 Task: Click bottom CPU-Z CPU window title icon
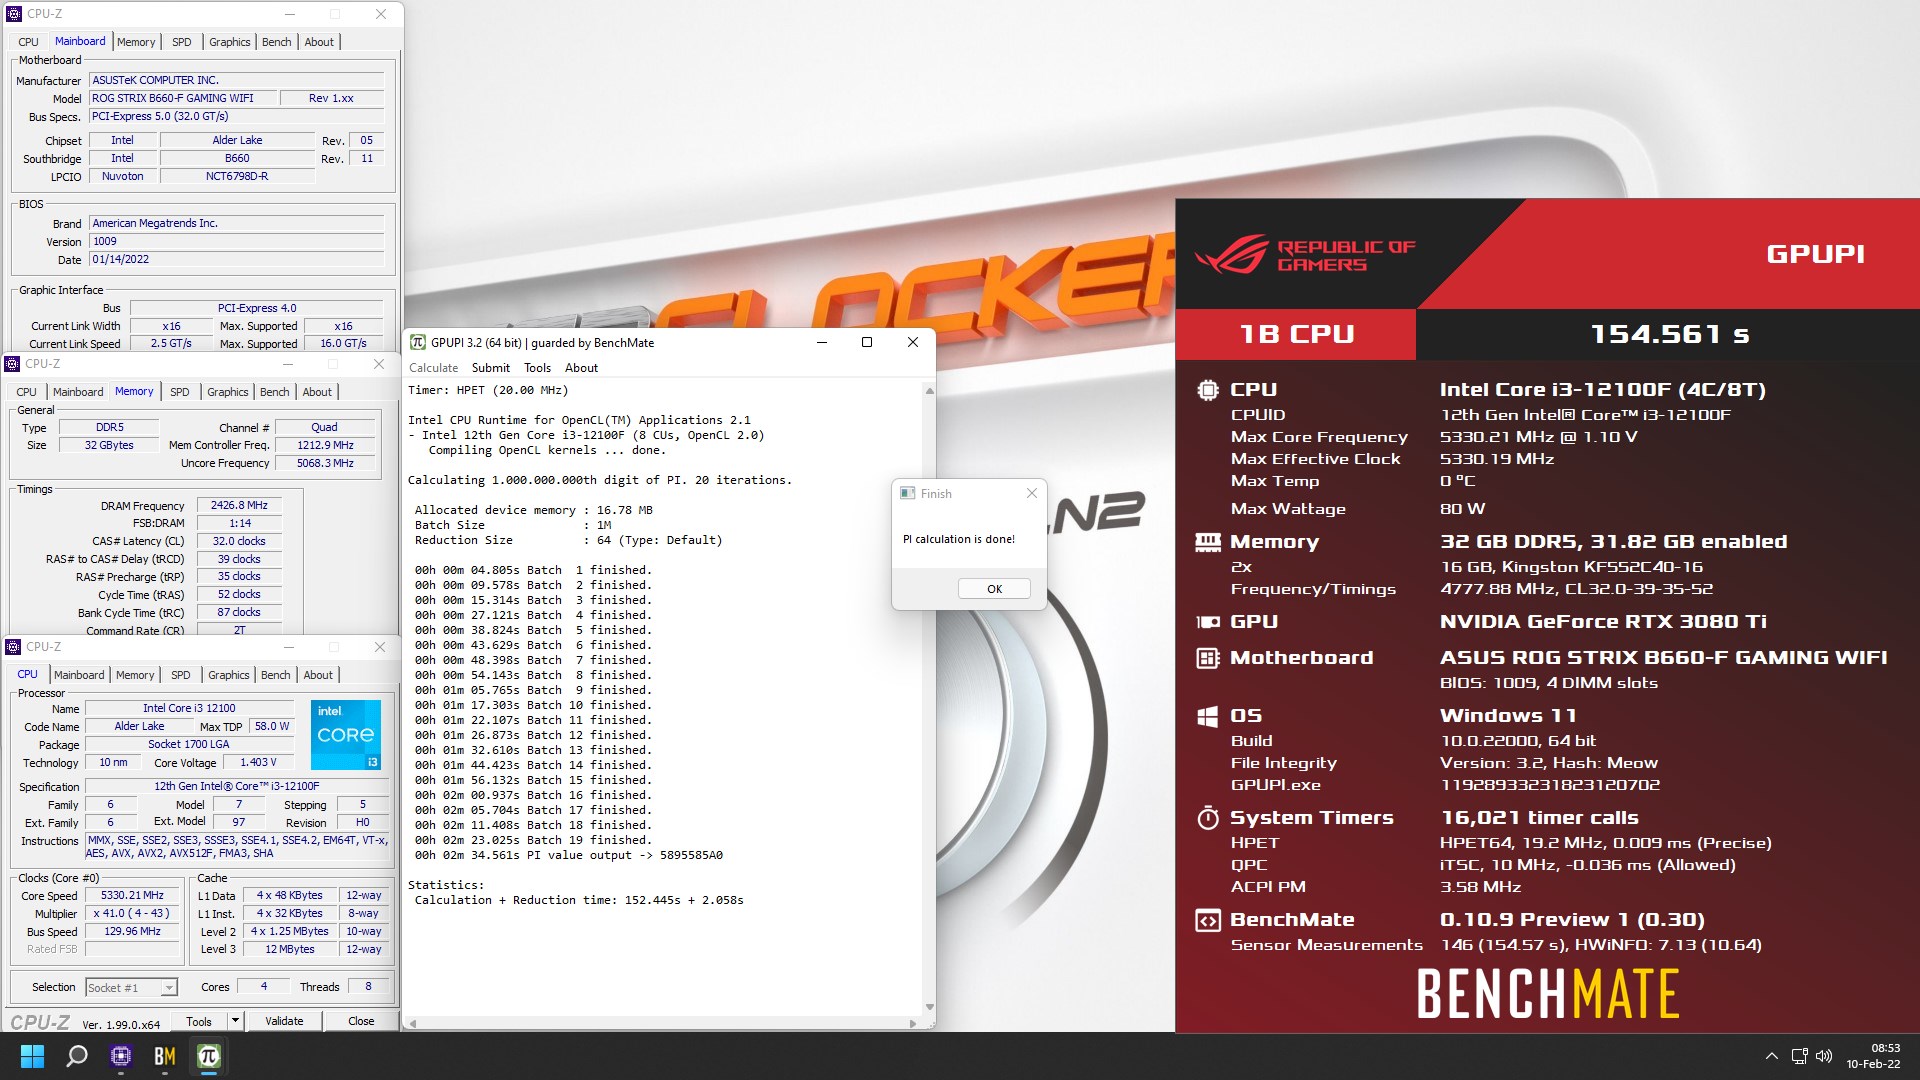(13, 647)
